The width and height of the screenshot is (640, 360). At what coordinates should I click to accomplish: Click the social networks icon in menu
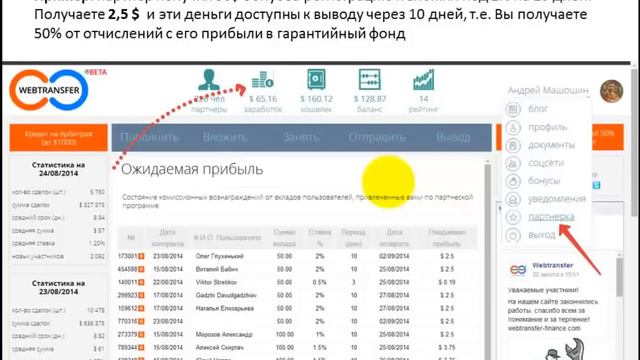(513, 163)
